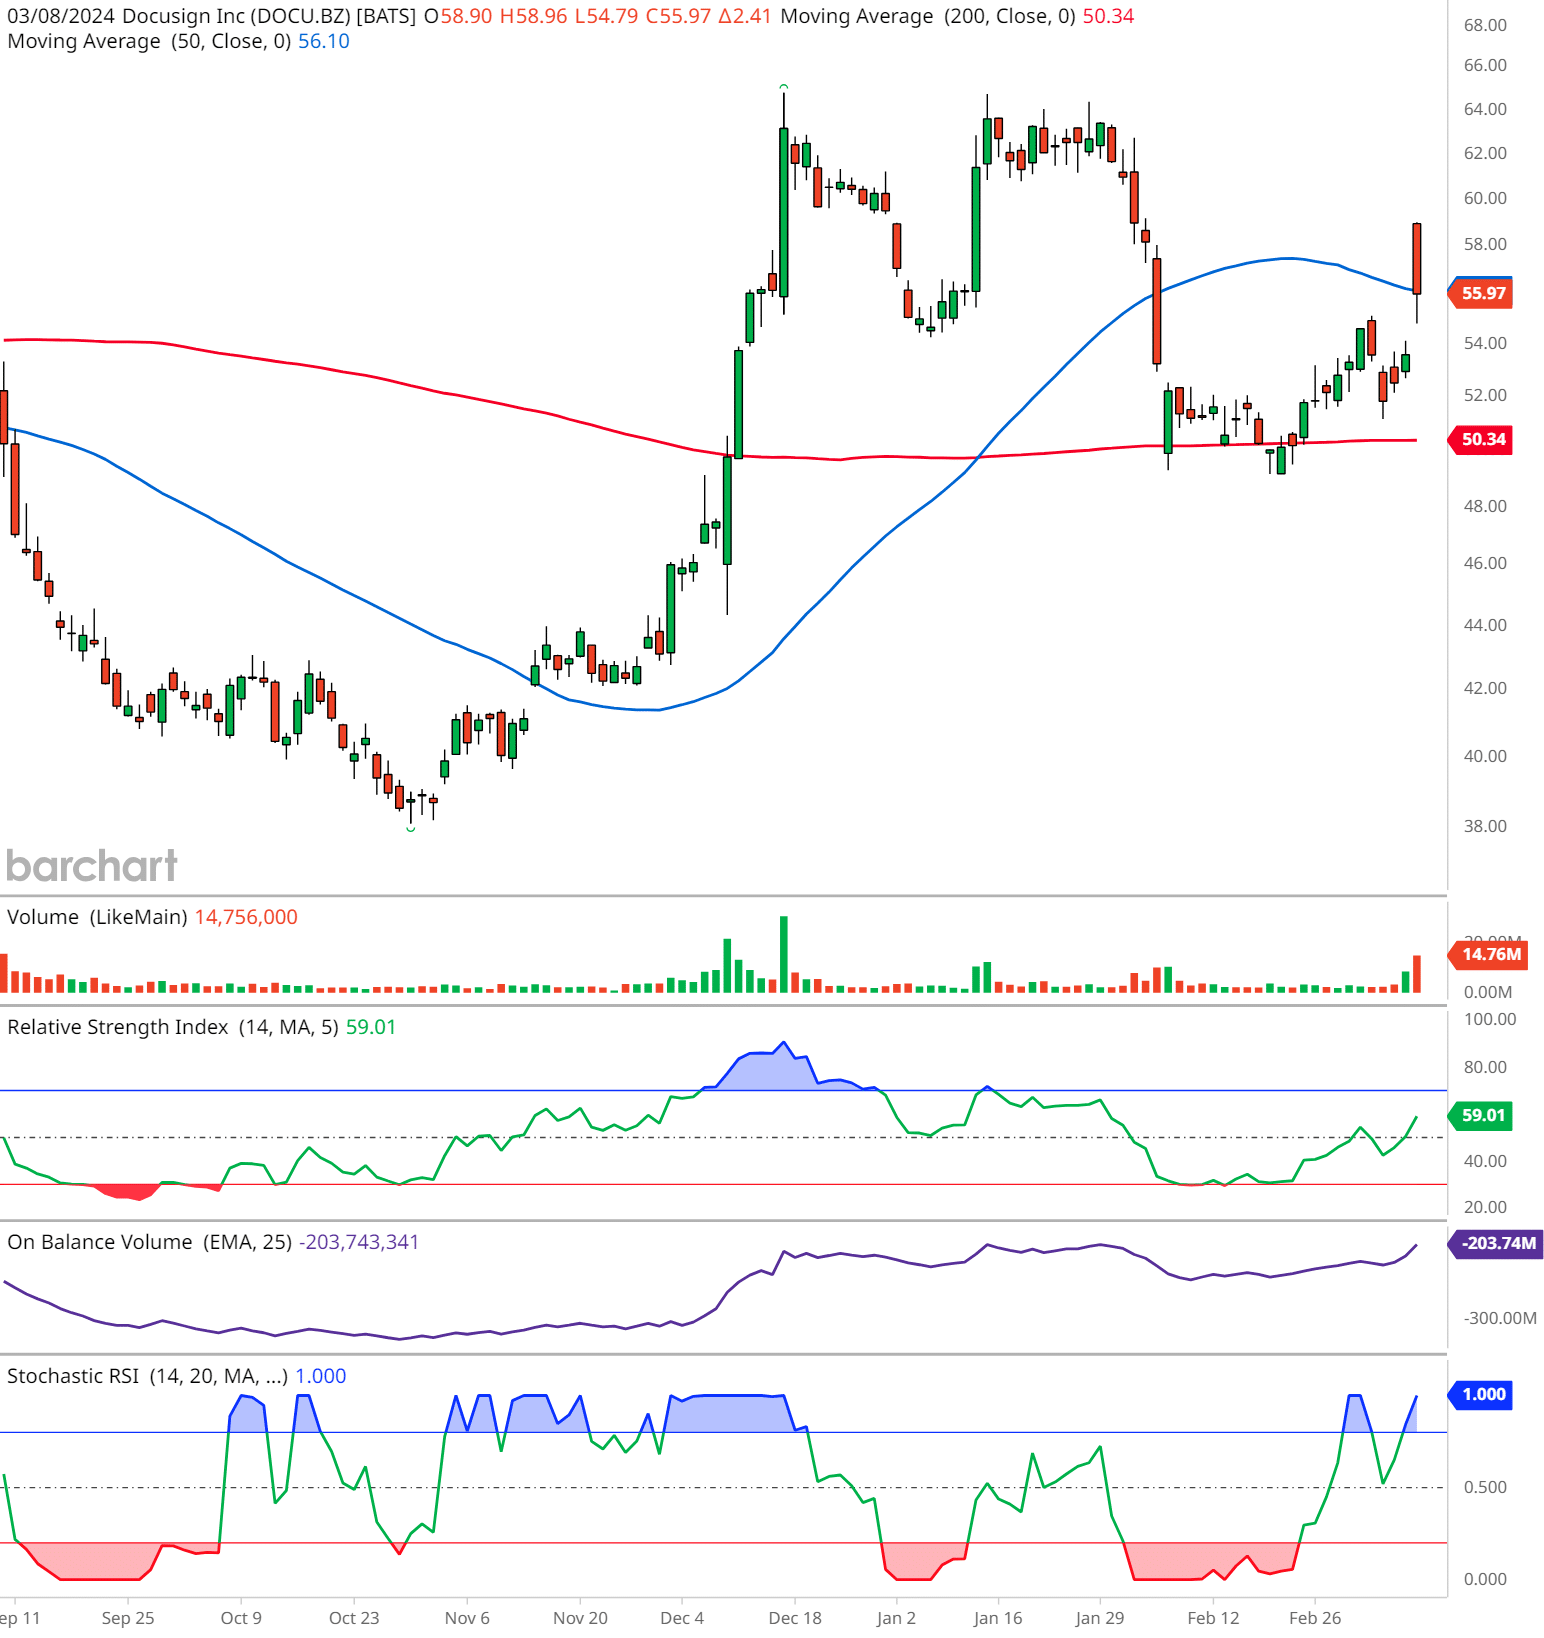Click the 1.000 Stochastic RSI tag
This screenshot has width=1544, height=1638.
pyautogui.click(x=1481, y=1394)
